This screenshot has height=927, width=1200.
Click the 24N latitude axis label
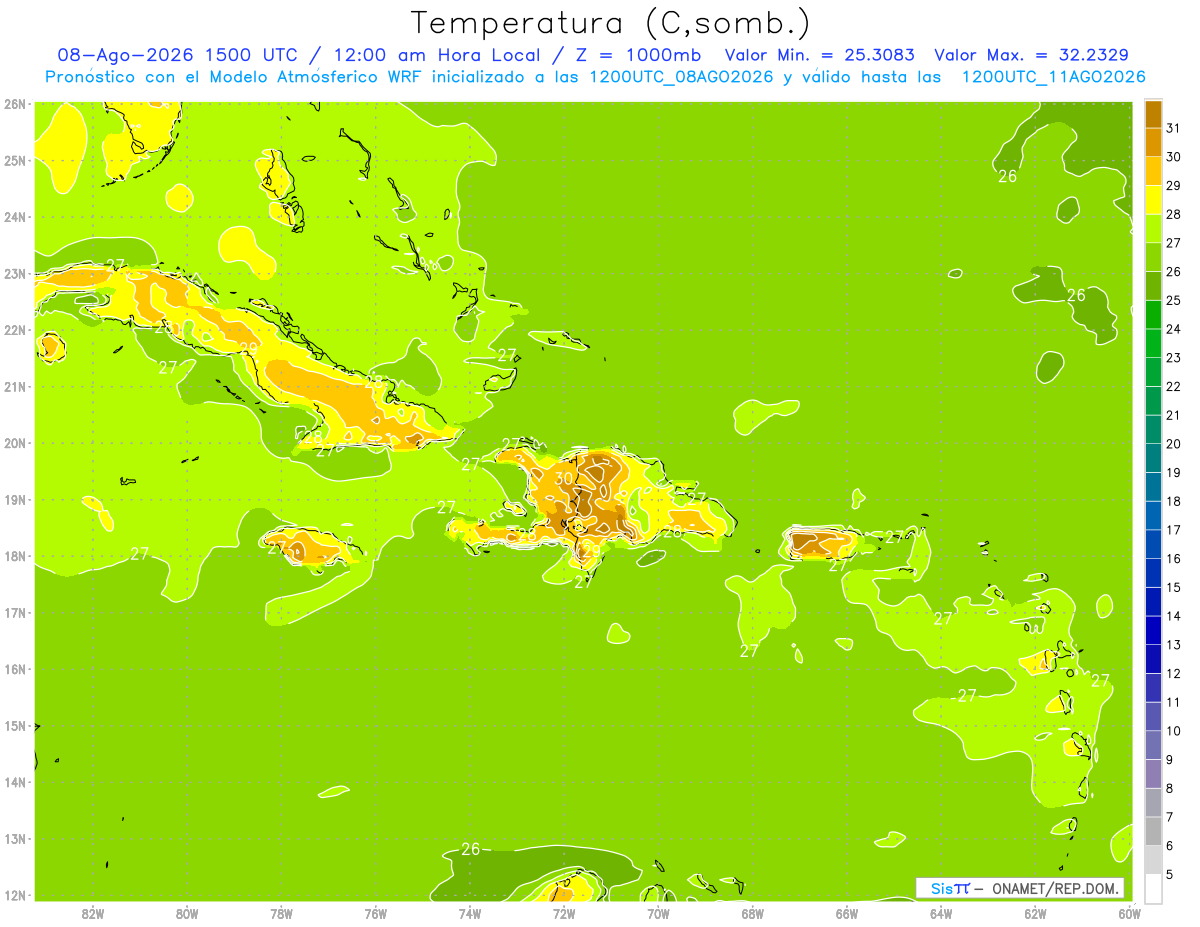15,217
